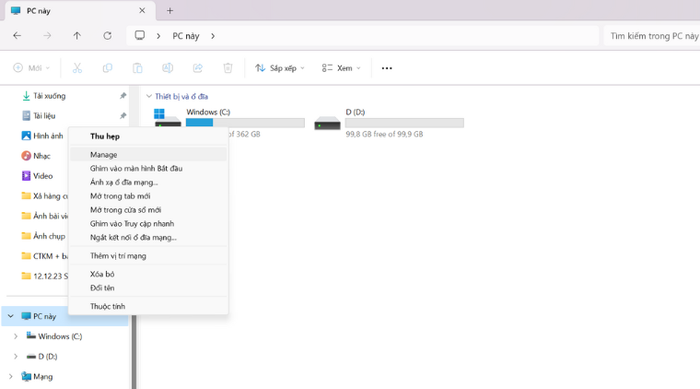Choose Thuộc tính in context menu
Screen dimensions: 700x389
point(148,306)
